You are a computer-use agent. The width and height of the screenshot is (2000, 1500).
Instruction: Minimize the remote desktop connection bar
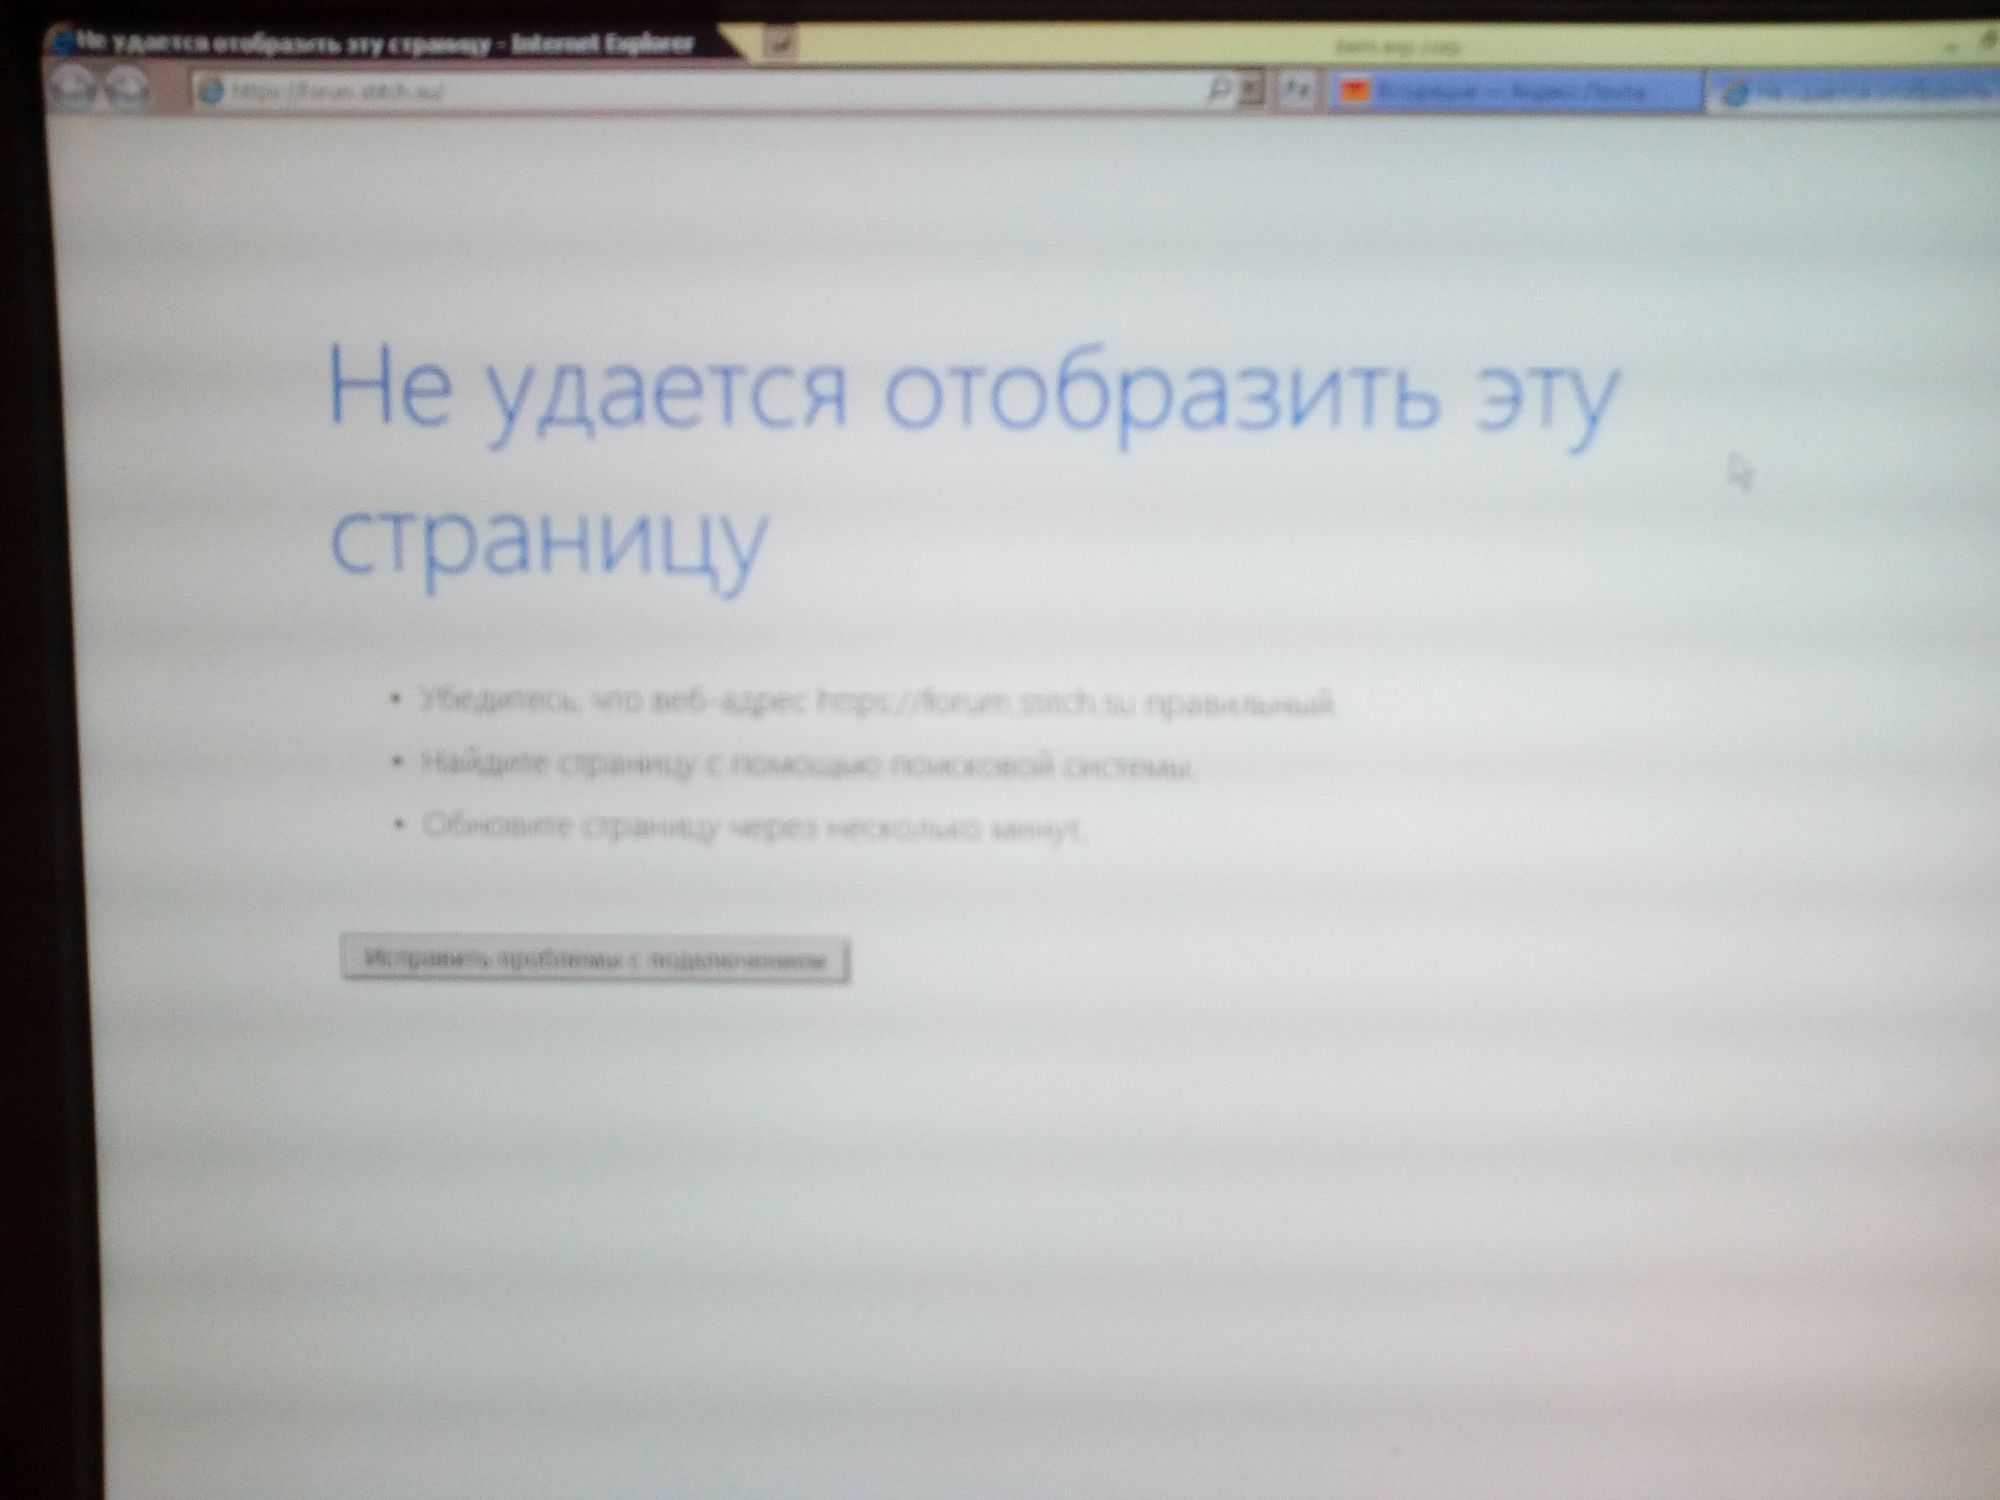pos(1951,45)
